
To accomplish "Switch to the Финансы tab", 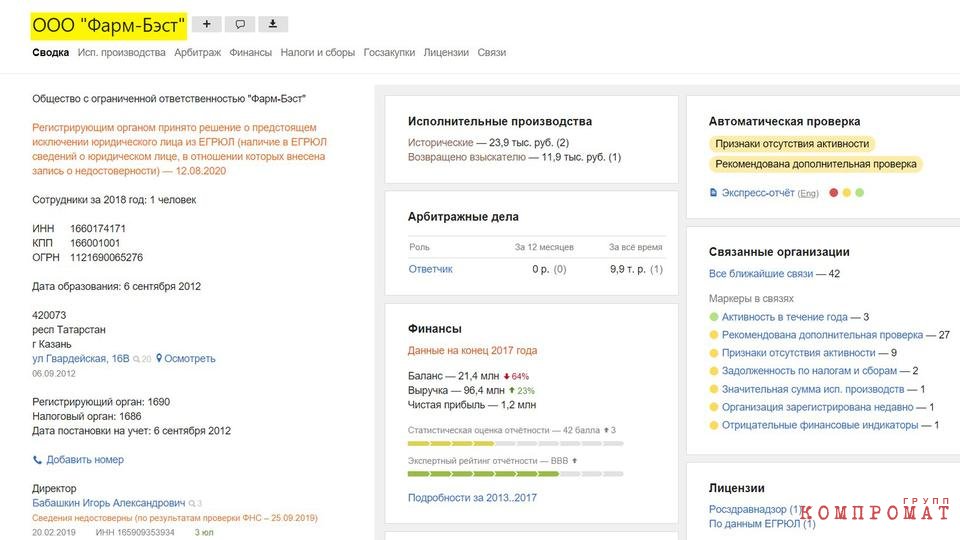I will point(250,53).
